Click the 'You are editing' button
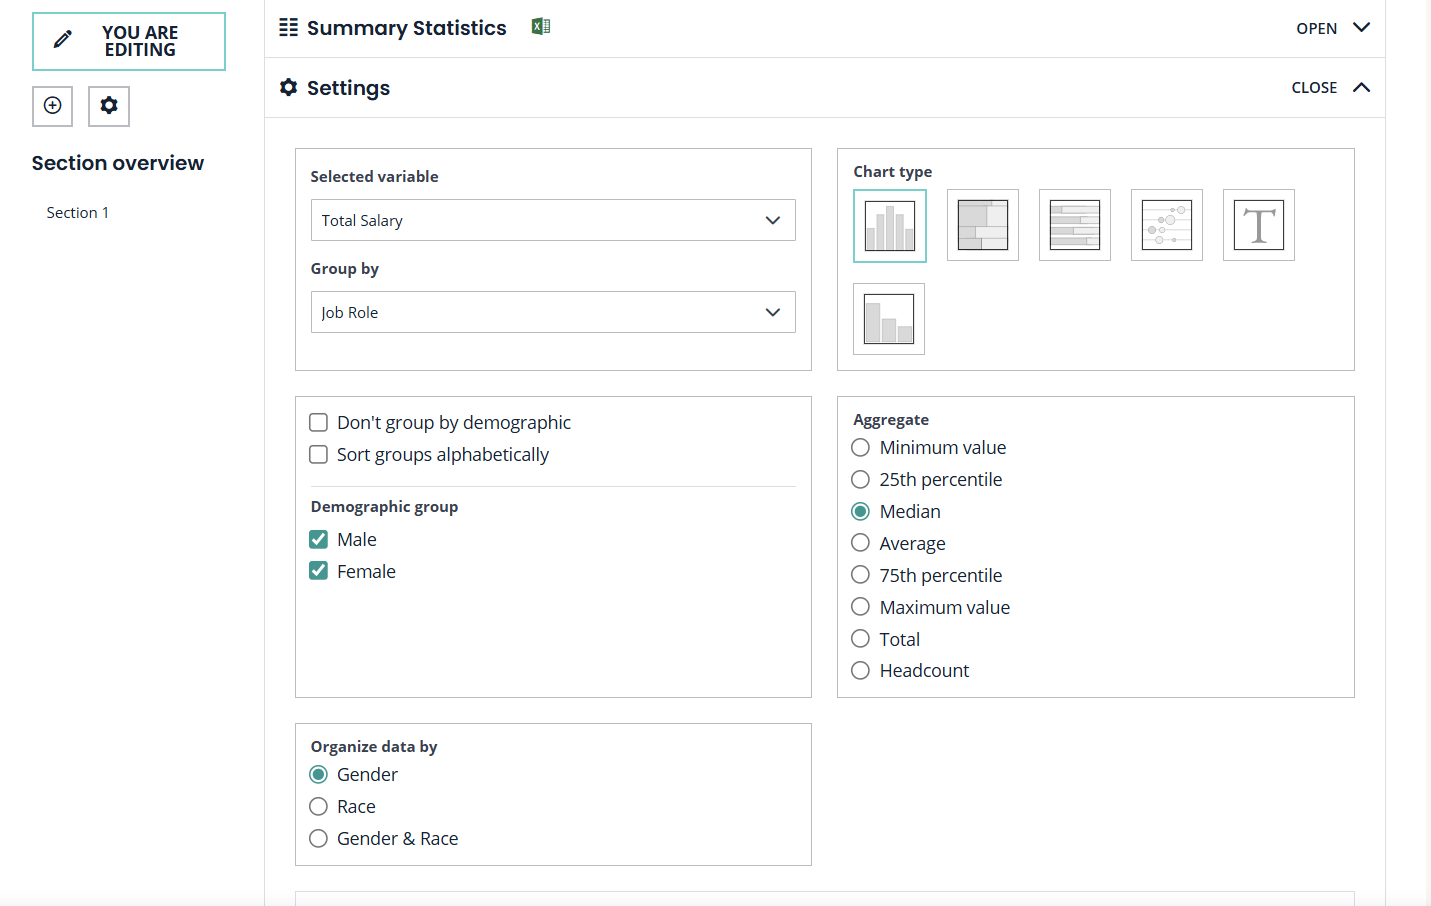Image resolution: width=1431 pixels, height=906 pixels. [129, 42]
